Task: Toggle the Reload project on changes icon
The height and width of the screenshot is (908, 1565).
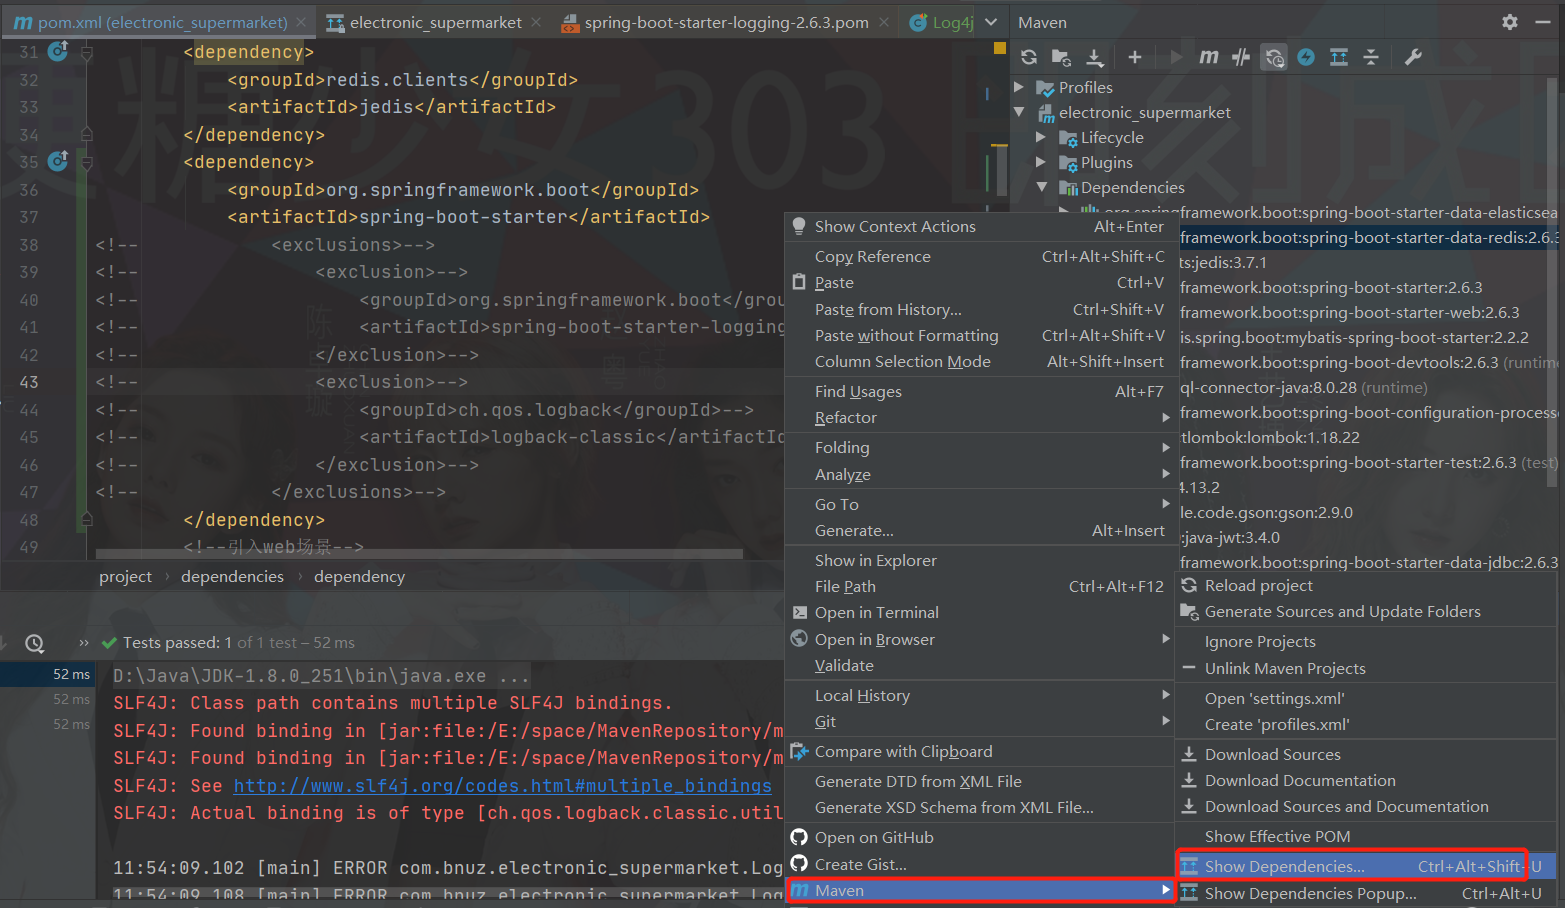Action: [1273, 57]
